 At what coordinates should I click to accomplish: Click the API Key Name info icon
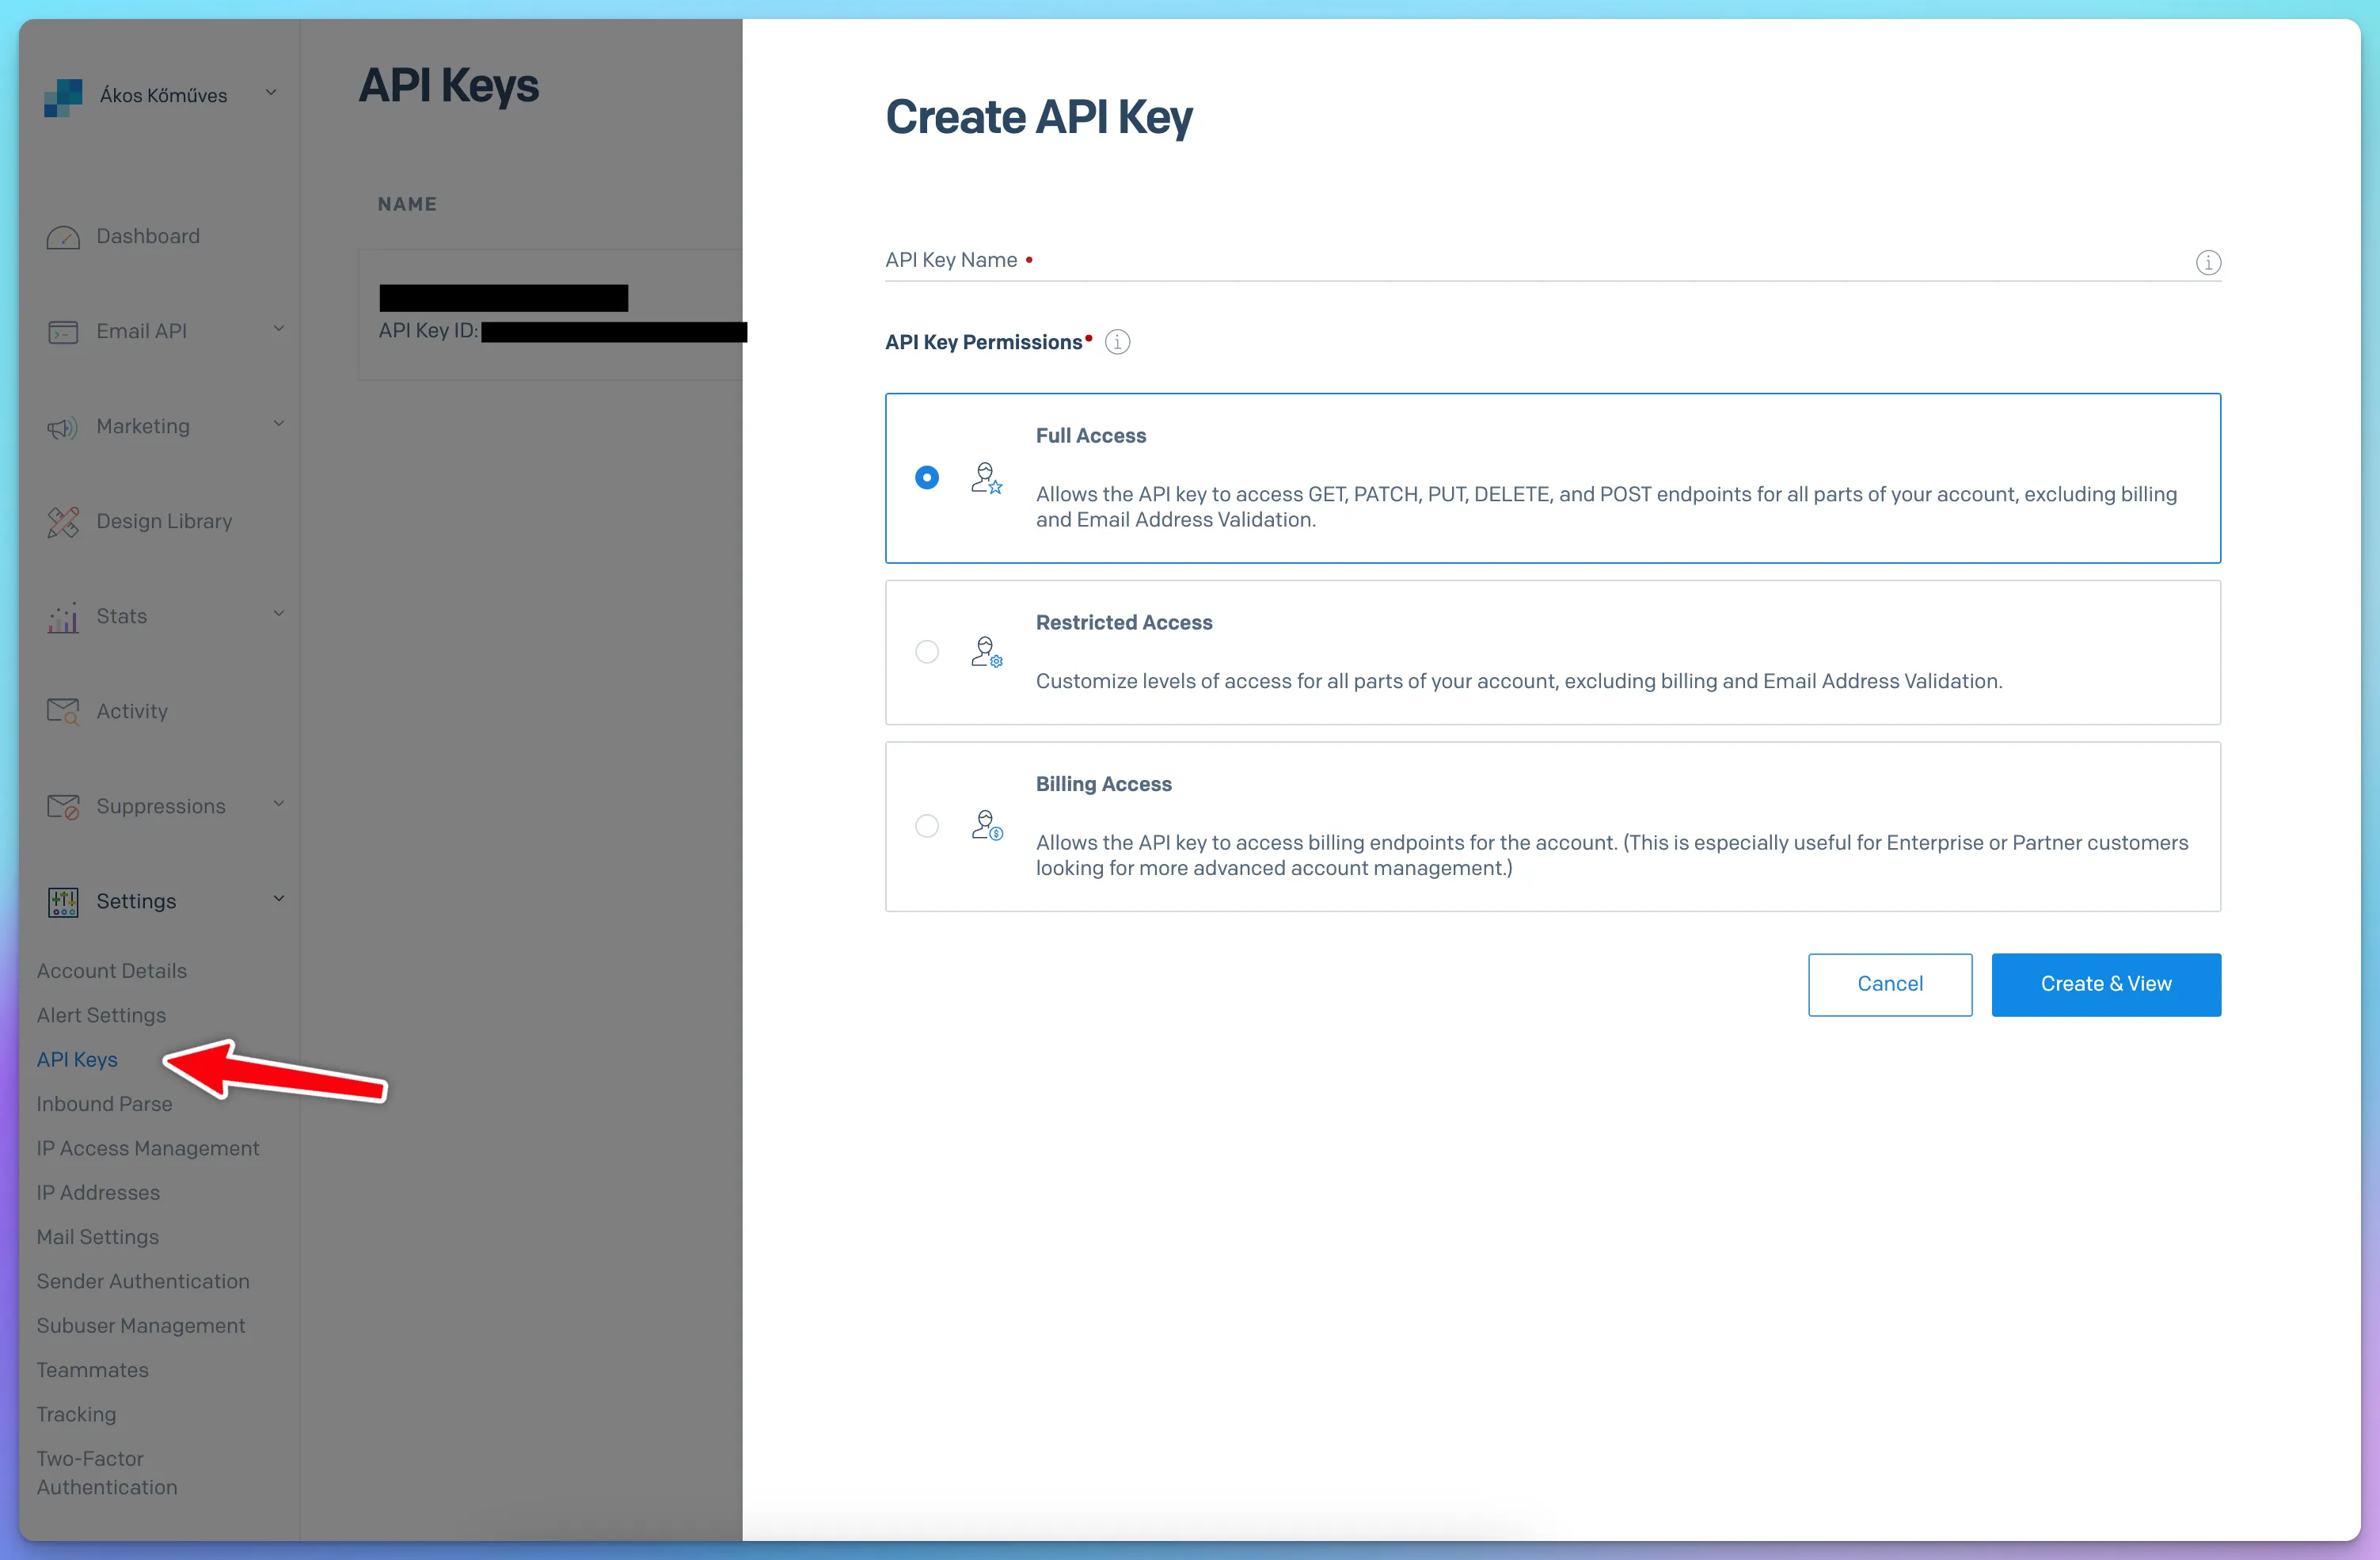point(2208,262)
